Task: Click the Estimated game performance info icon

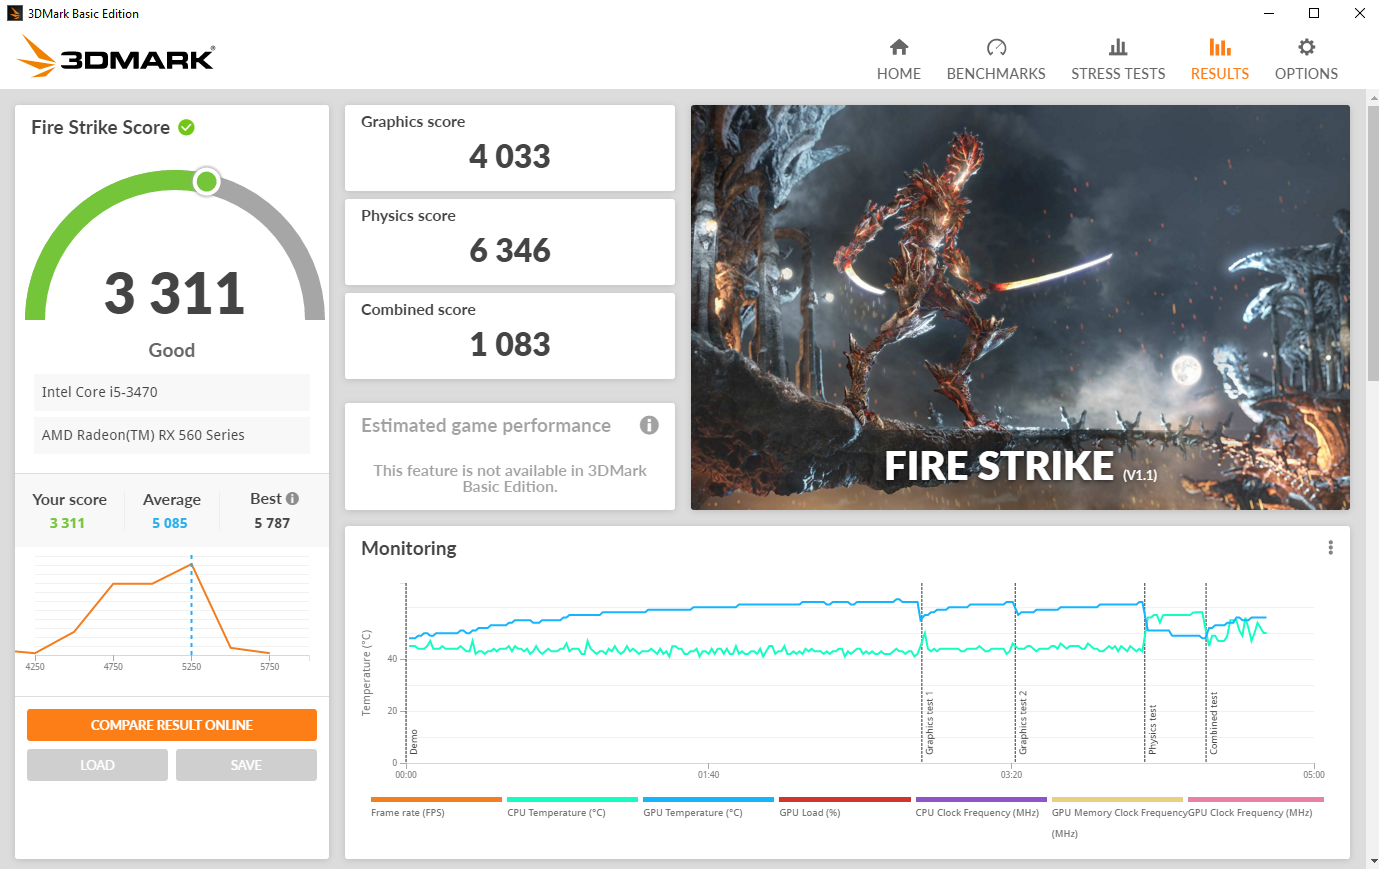Action: pyautogui.click(x=649, y=425)
